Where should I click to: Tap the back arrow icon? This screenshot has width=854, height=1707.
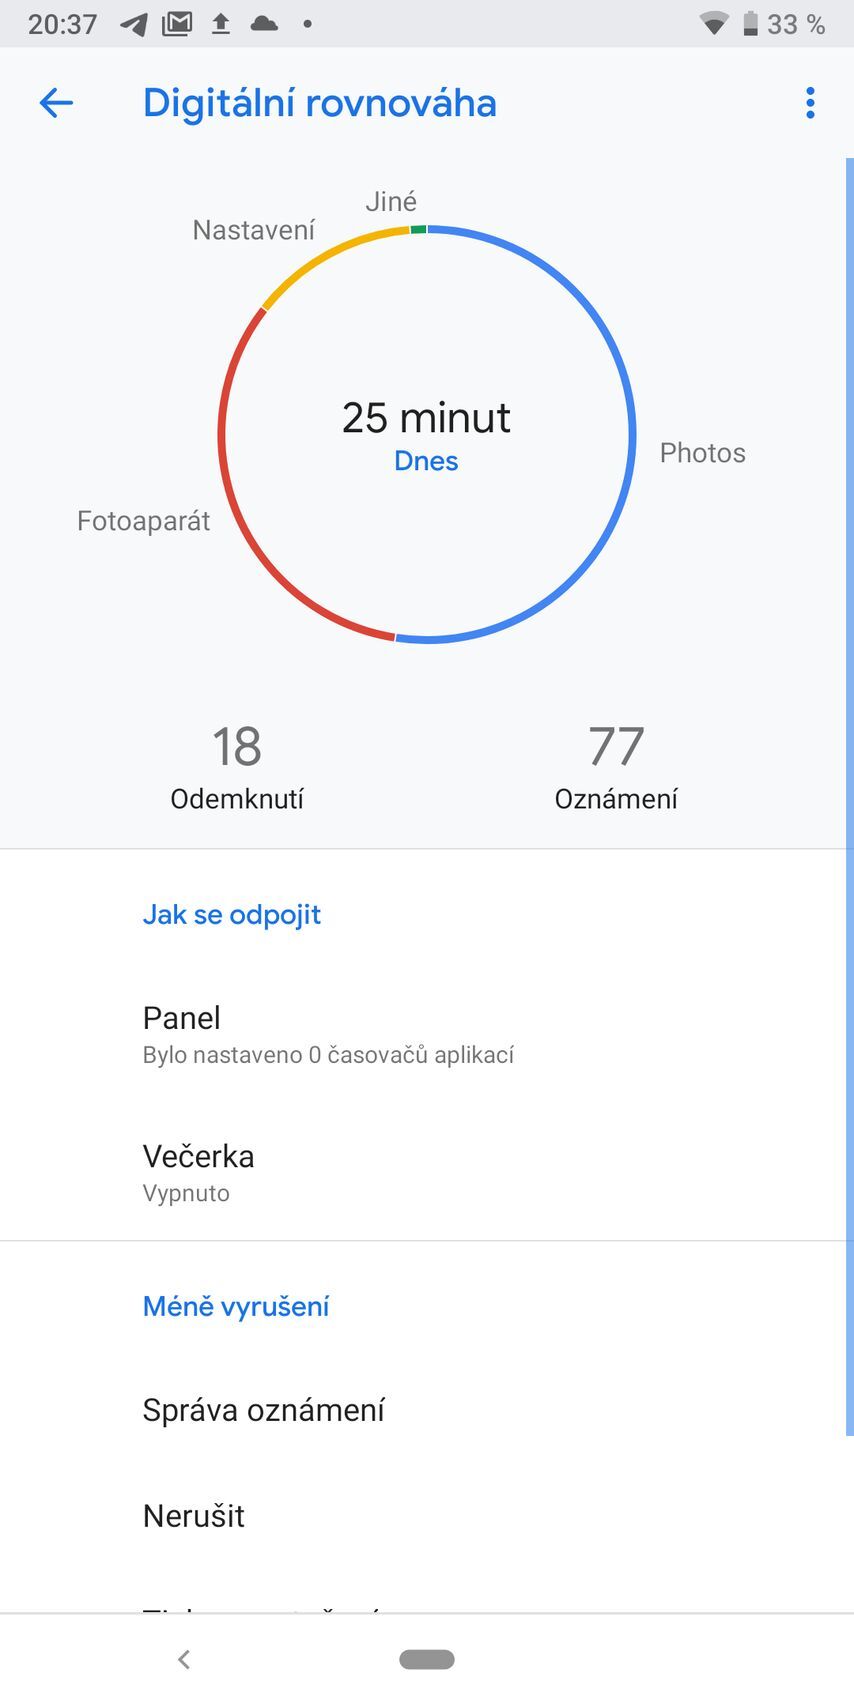click(x=56, y=103)
